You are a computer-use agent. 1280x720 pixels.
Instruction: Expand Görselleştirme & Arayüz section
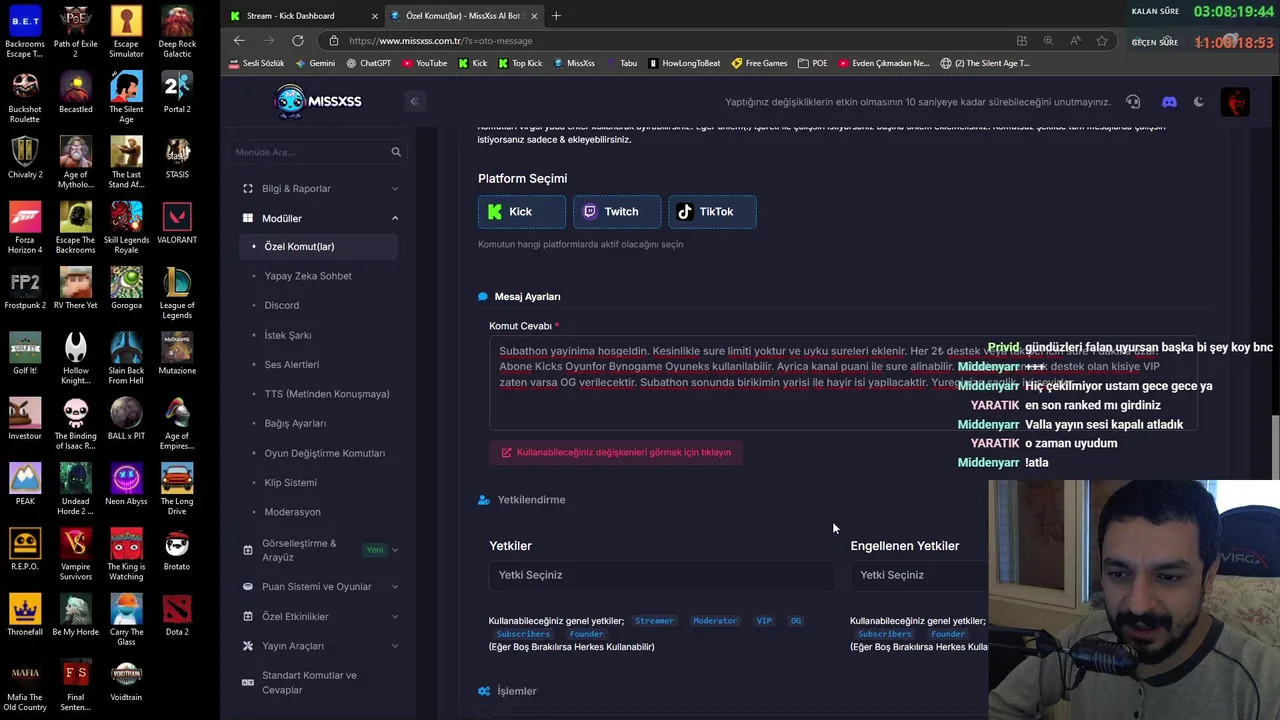point(319,550)
